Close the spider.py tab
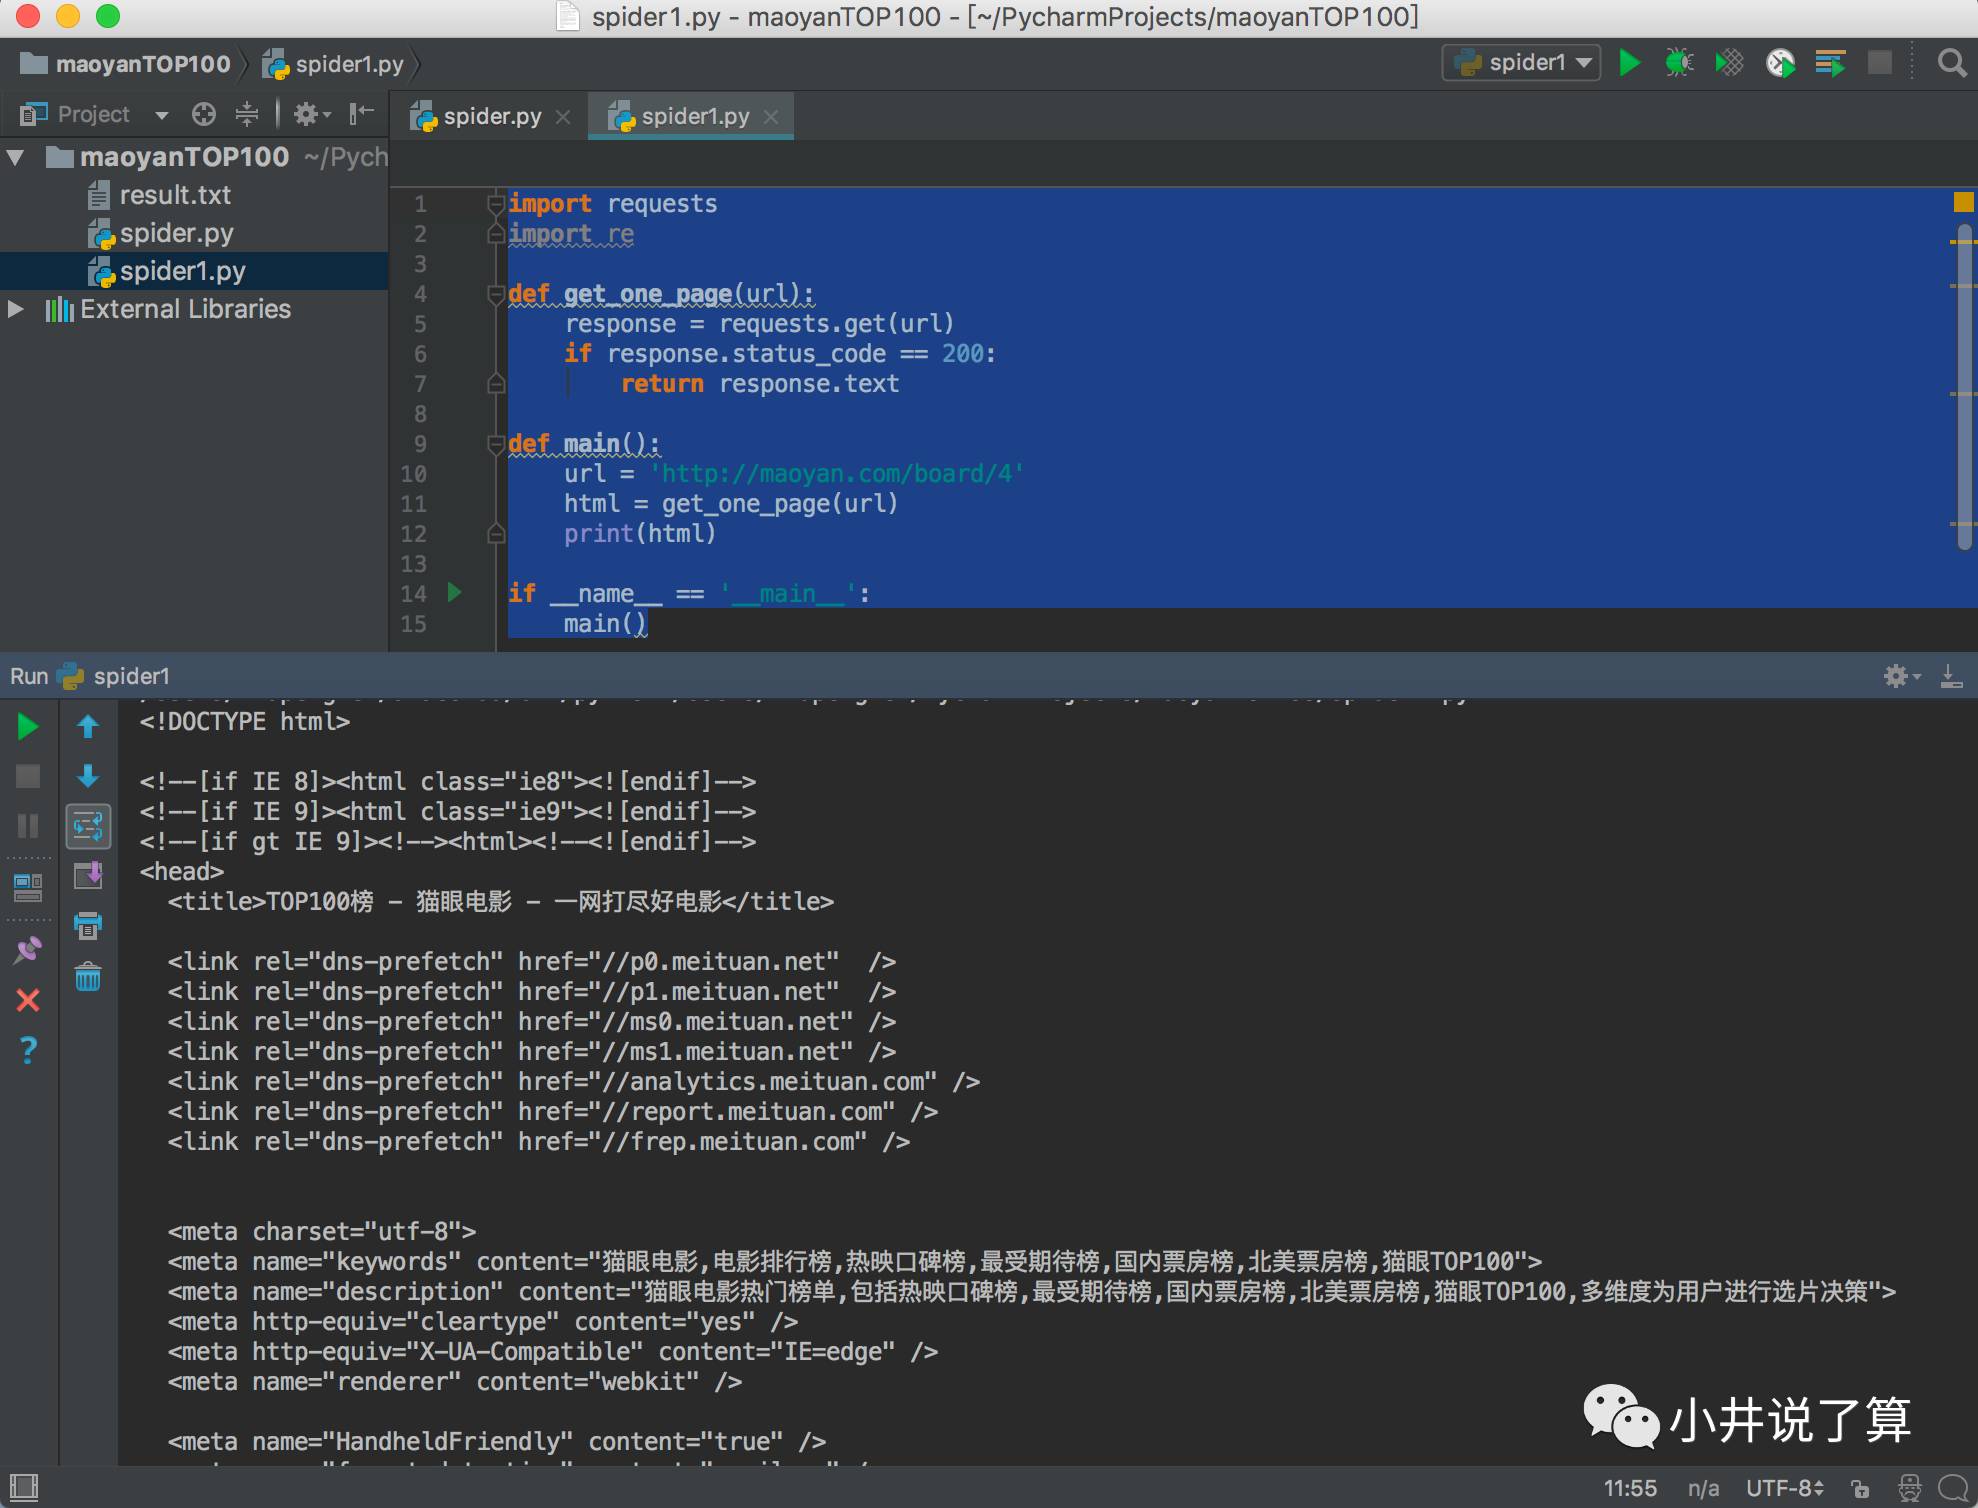Image resolution: width=1978 pixels, height=1508 pixels. click(x=564, y=117)
